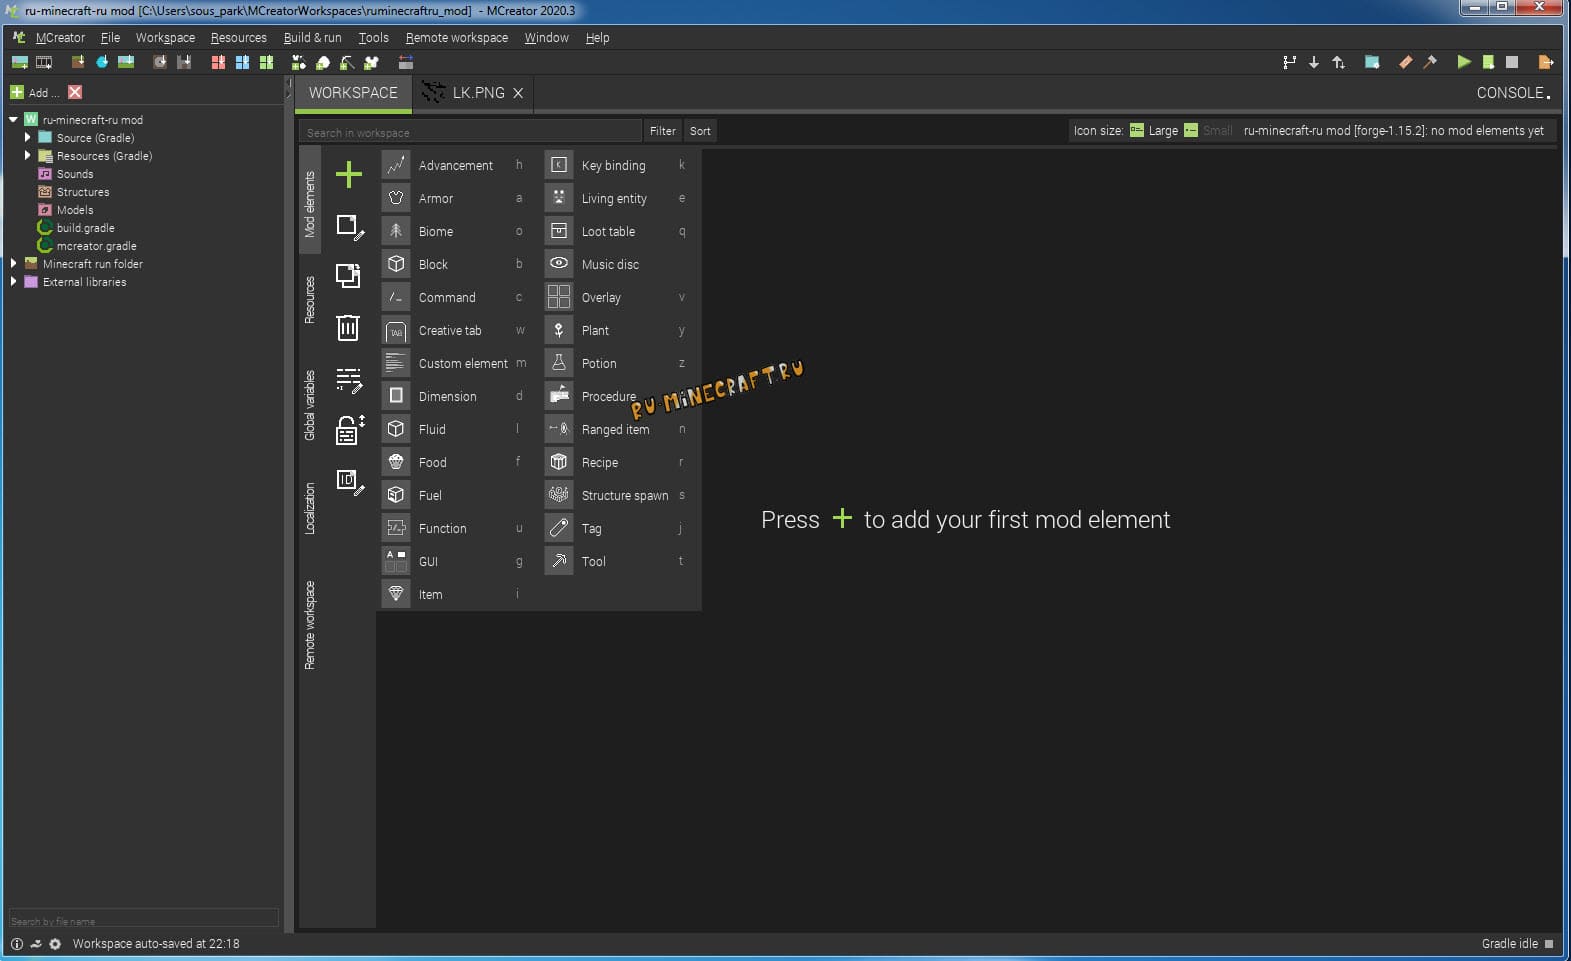1571x961 pixels.
Task: Open the Remote workspace menu
Action: tap(457, 37)
